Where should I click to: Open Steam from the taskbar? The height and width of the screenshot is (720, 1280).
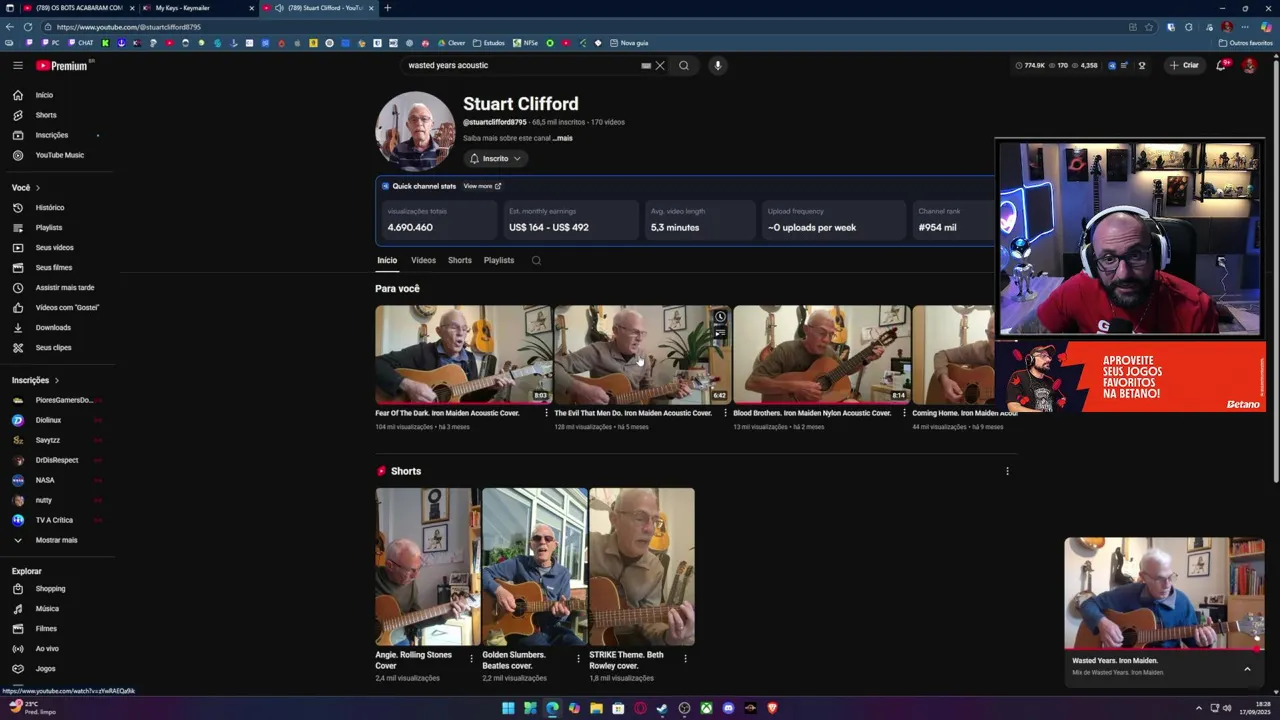click(662, 708)
